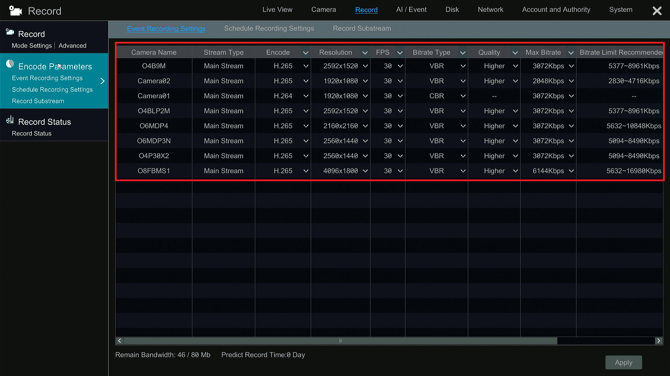Open the Quality dropdown for O6MDP4
The width and height of the screenshot is (670, 376).
(515, 126)
